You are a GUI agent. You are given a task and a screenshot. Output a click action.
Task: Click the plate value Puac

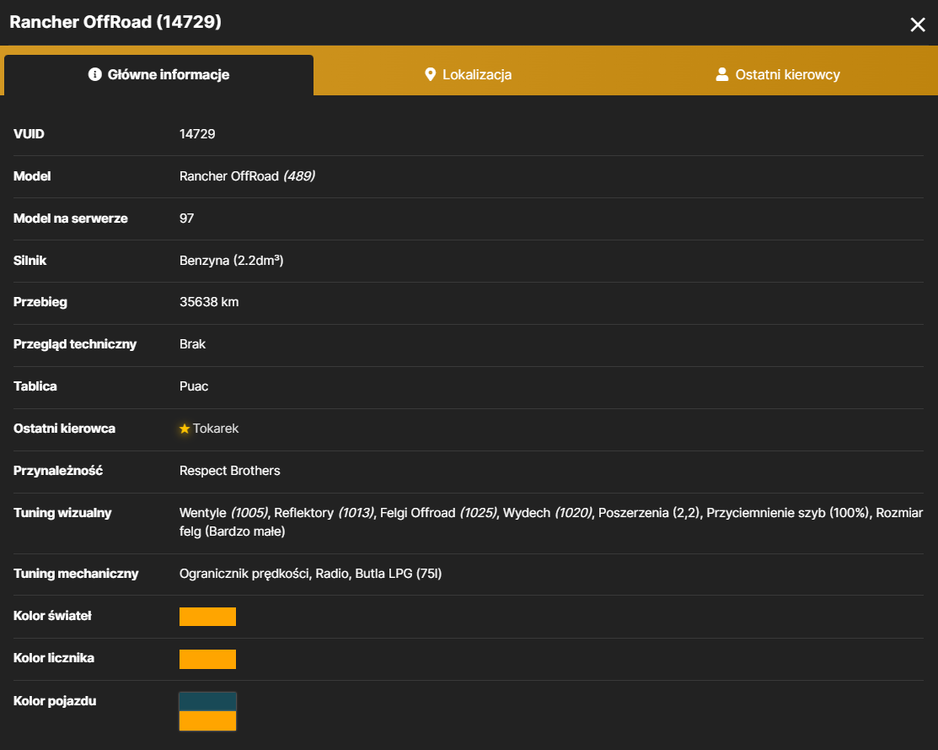click(194, 386)
